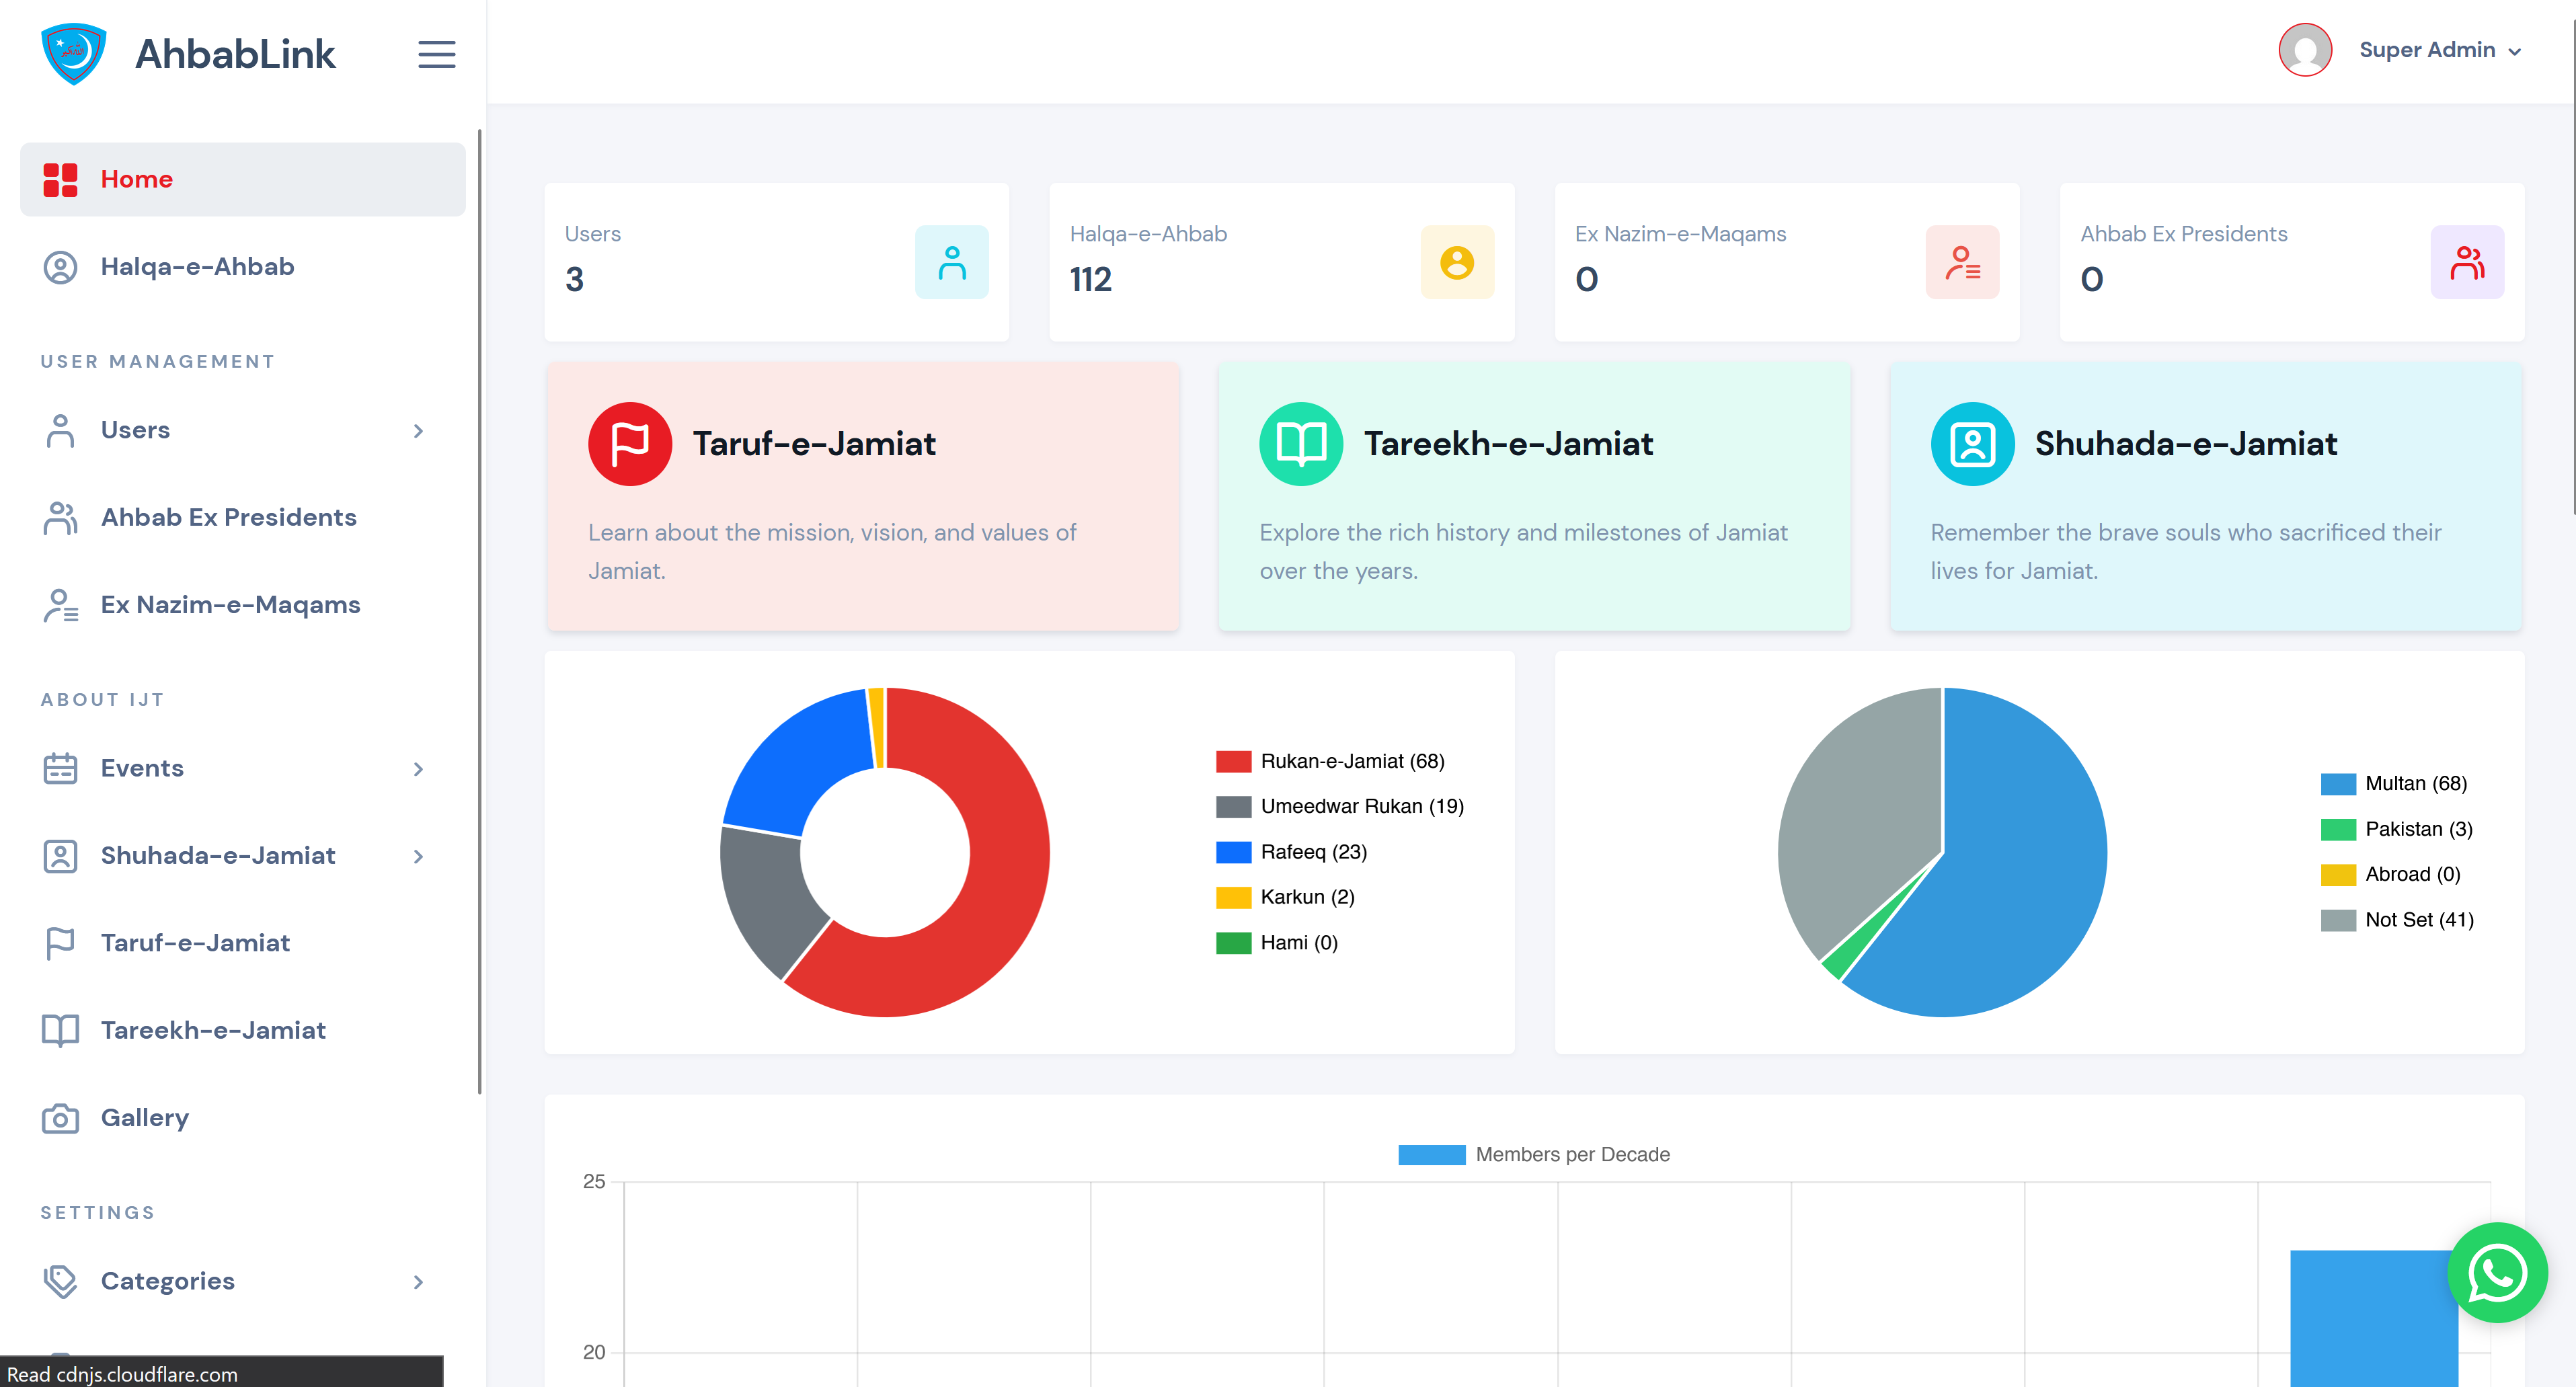The image size is (2576, 1387).
Task: Click the WhatsApp floating icon
Action: pyautogui.click(x=2498, y=1273)
